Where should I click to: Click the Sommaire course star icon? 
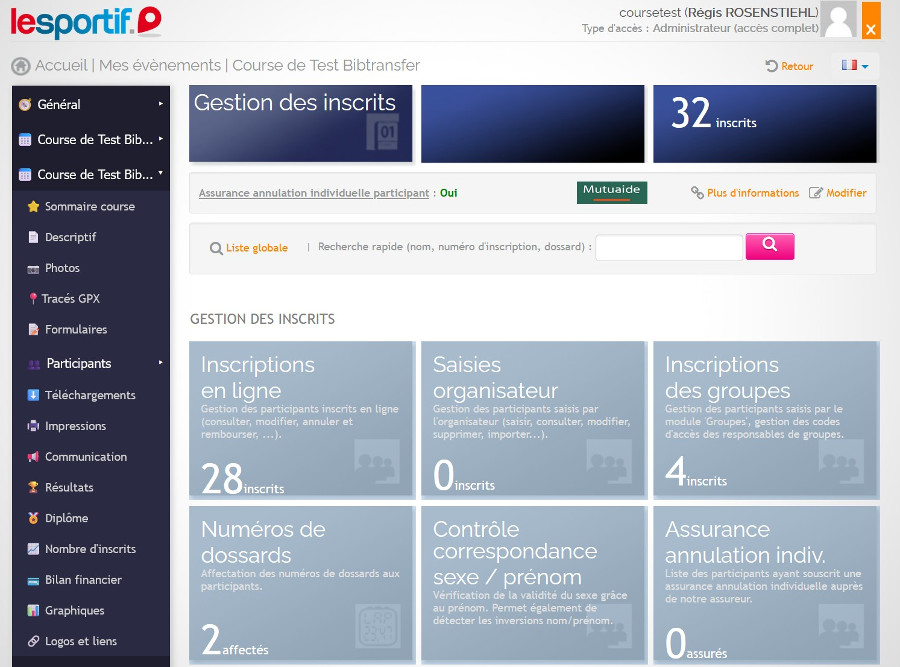[33, 207]
